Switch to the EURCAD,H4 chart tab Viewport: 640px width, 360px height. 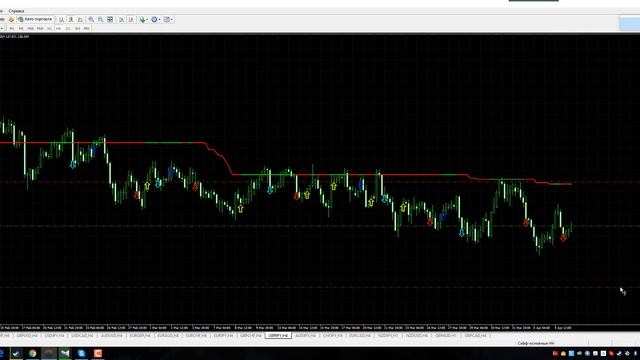(360, 336)
